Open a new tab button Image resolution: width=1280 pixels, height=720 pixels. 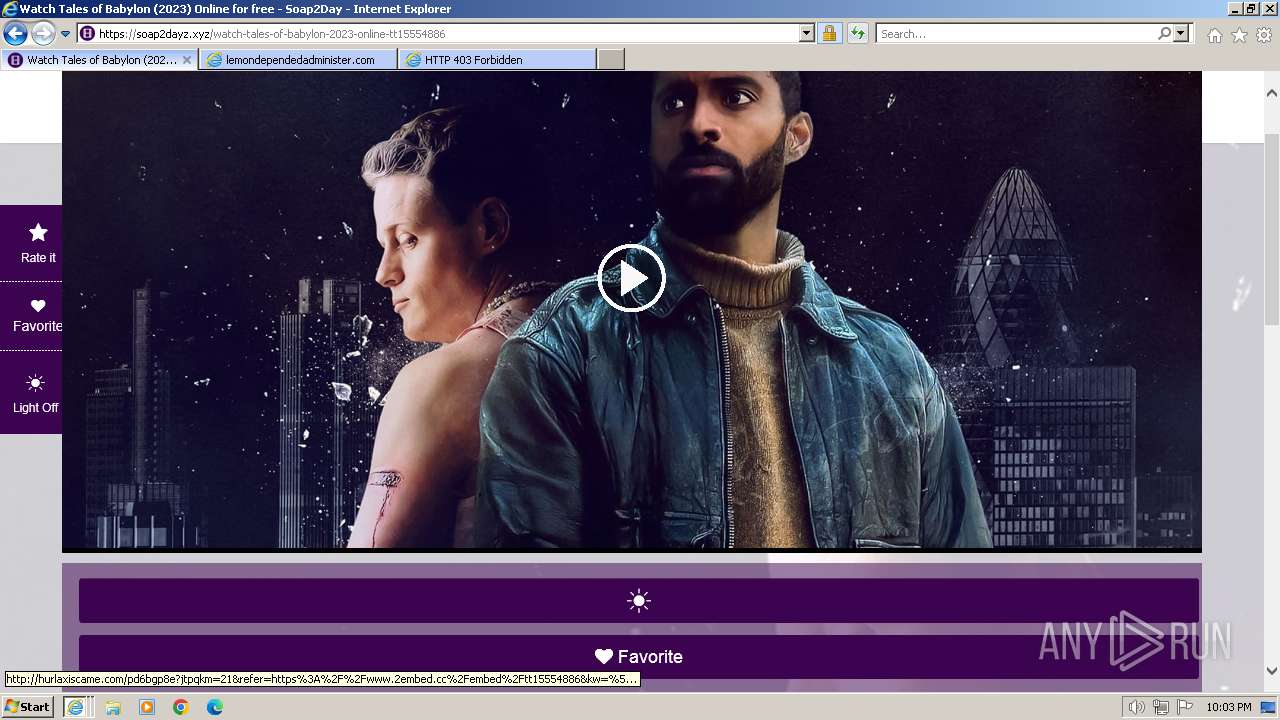[x=611, y=60]
